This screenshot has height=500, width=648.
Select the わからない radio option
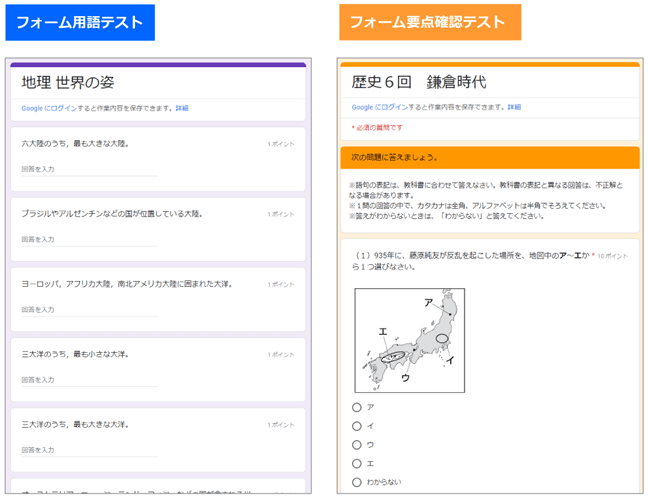click(357, 482)
